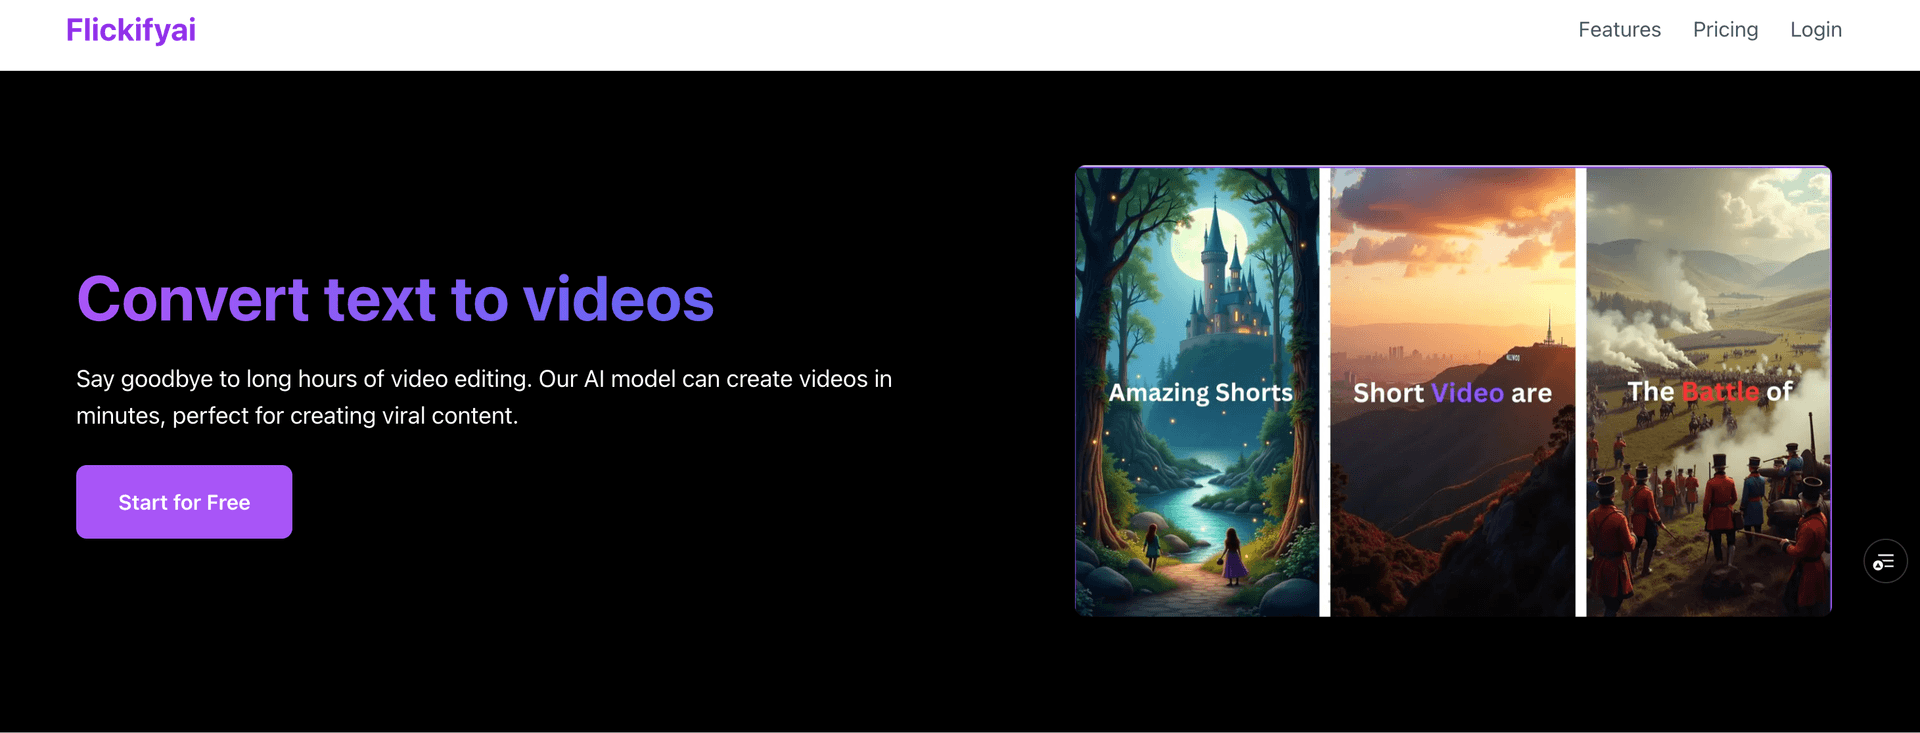The width and height of the screenshot is (1920, 733).
Task: Click the 'Say goodbye to long hours' paragraph
Action: click(x=484, y=397)
